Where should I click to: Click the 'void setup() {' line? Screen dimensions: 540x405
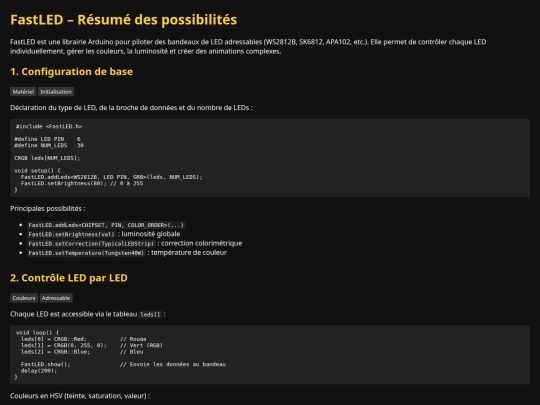point(37,170)
